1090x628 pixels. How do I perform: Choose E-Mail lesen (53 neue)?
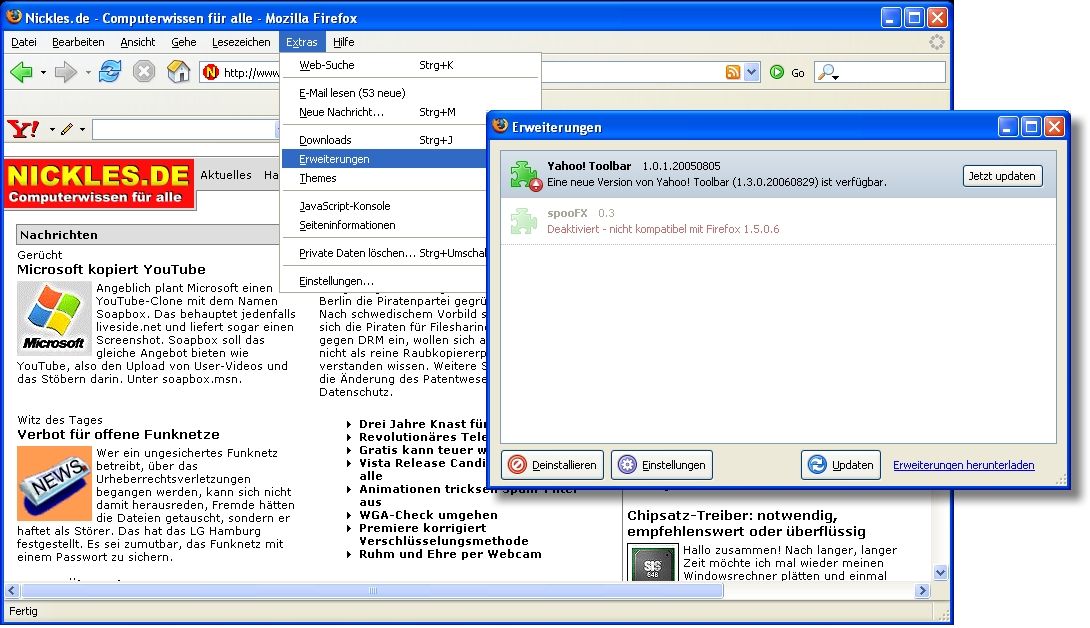pos(384,92)
